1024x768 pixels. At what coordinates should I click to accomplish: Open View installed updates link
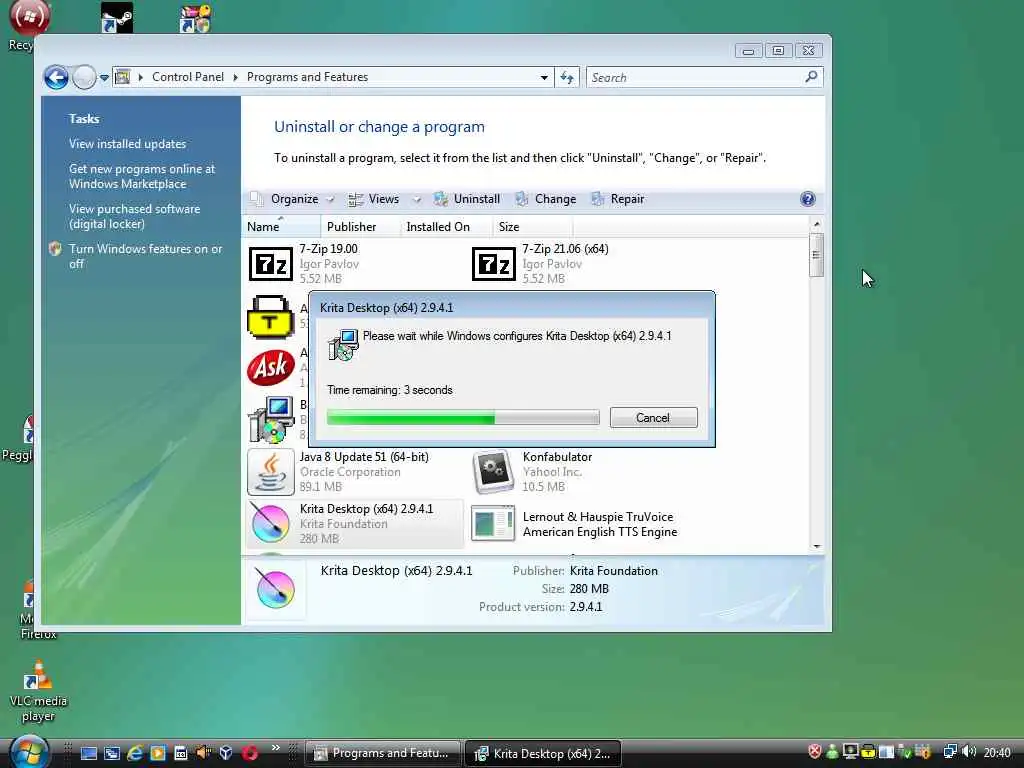[127, 144]
